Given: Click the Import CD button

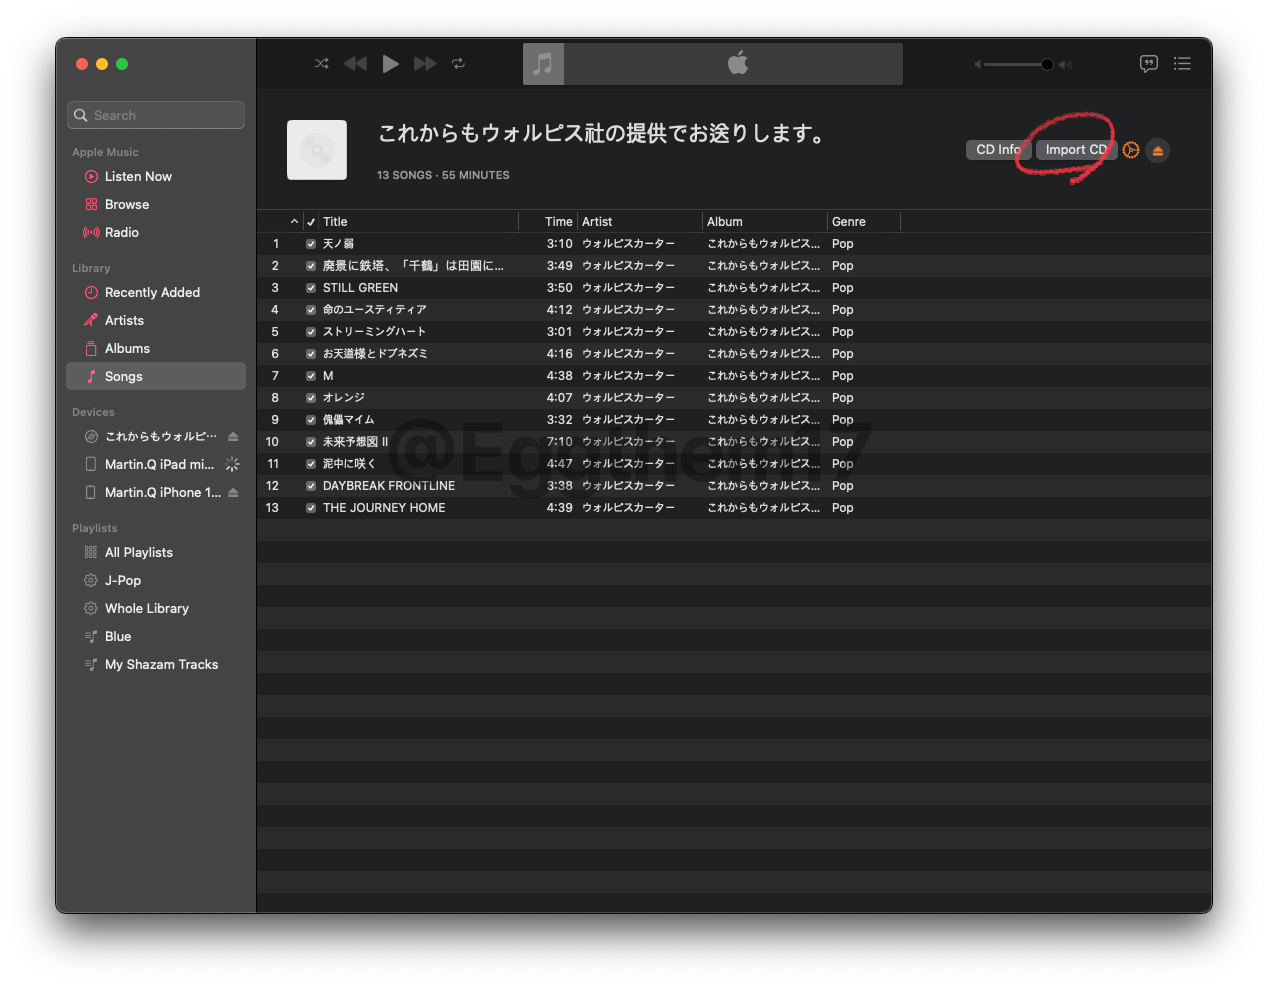Looking at the screenshot, I should tap(1076, 150).
